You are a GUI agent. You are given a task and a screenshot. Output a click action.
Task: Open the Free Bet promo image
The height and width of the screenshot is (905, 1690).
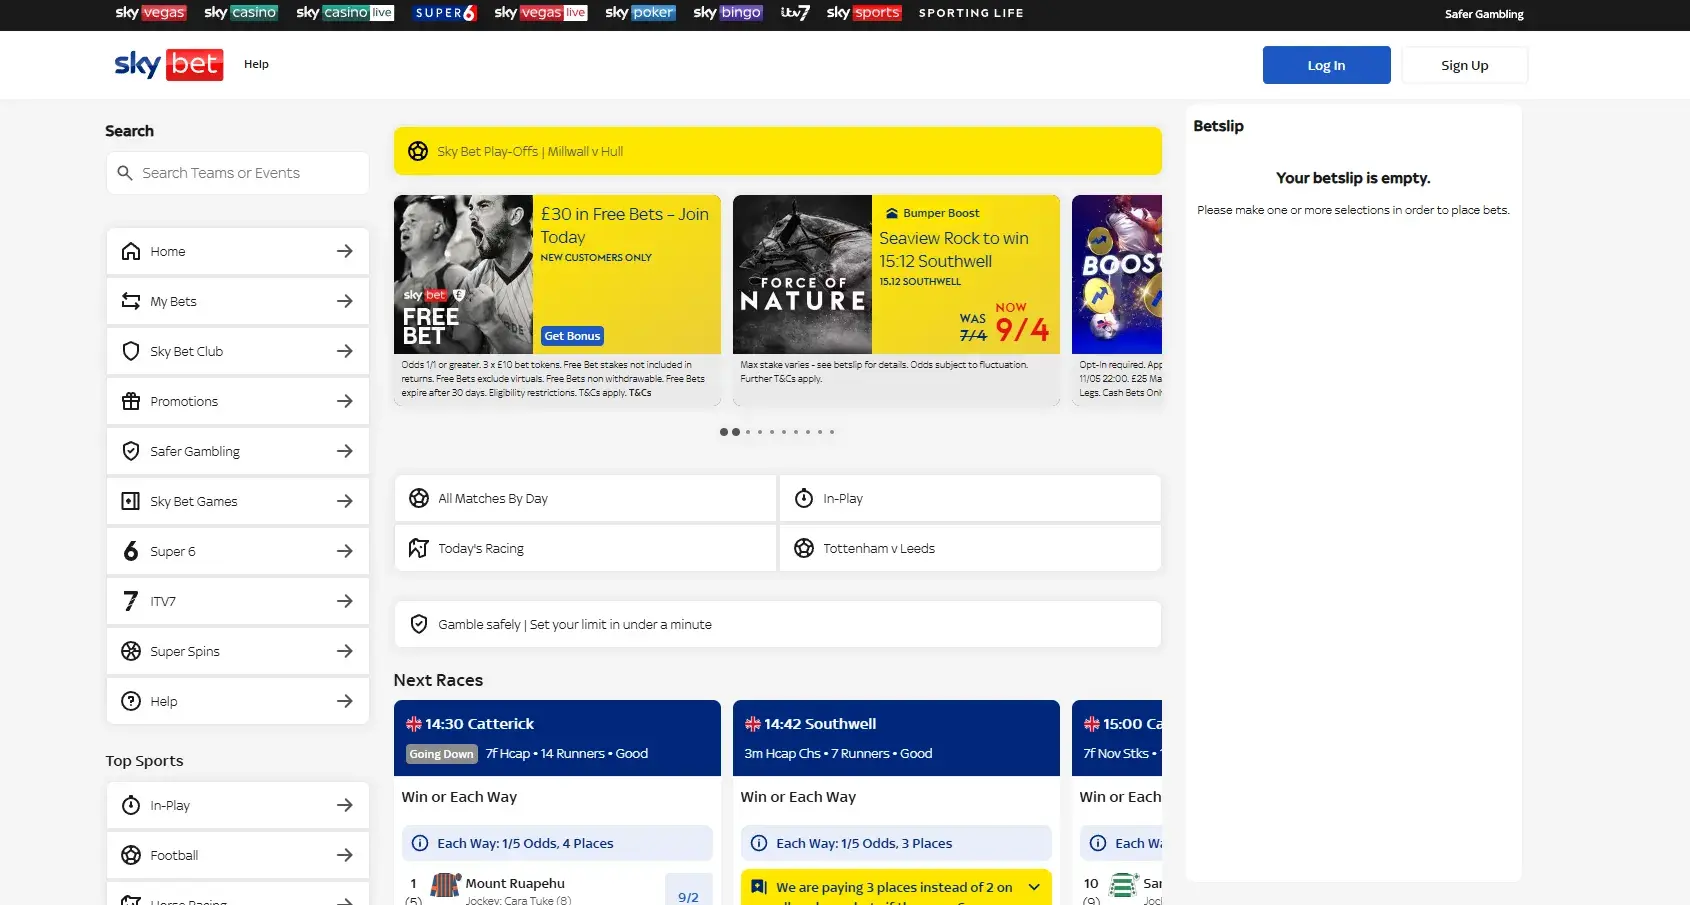[463, 274]
